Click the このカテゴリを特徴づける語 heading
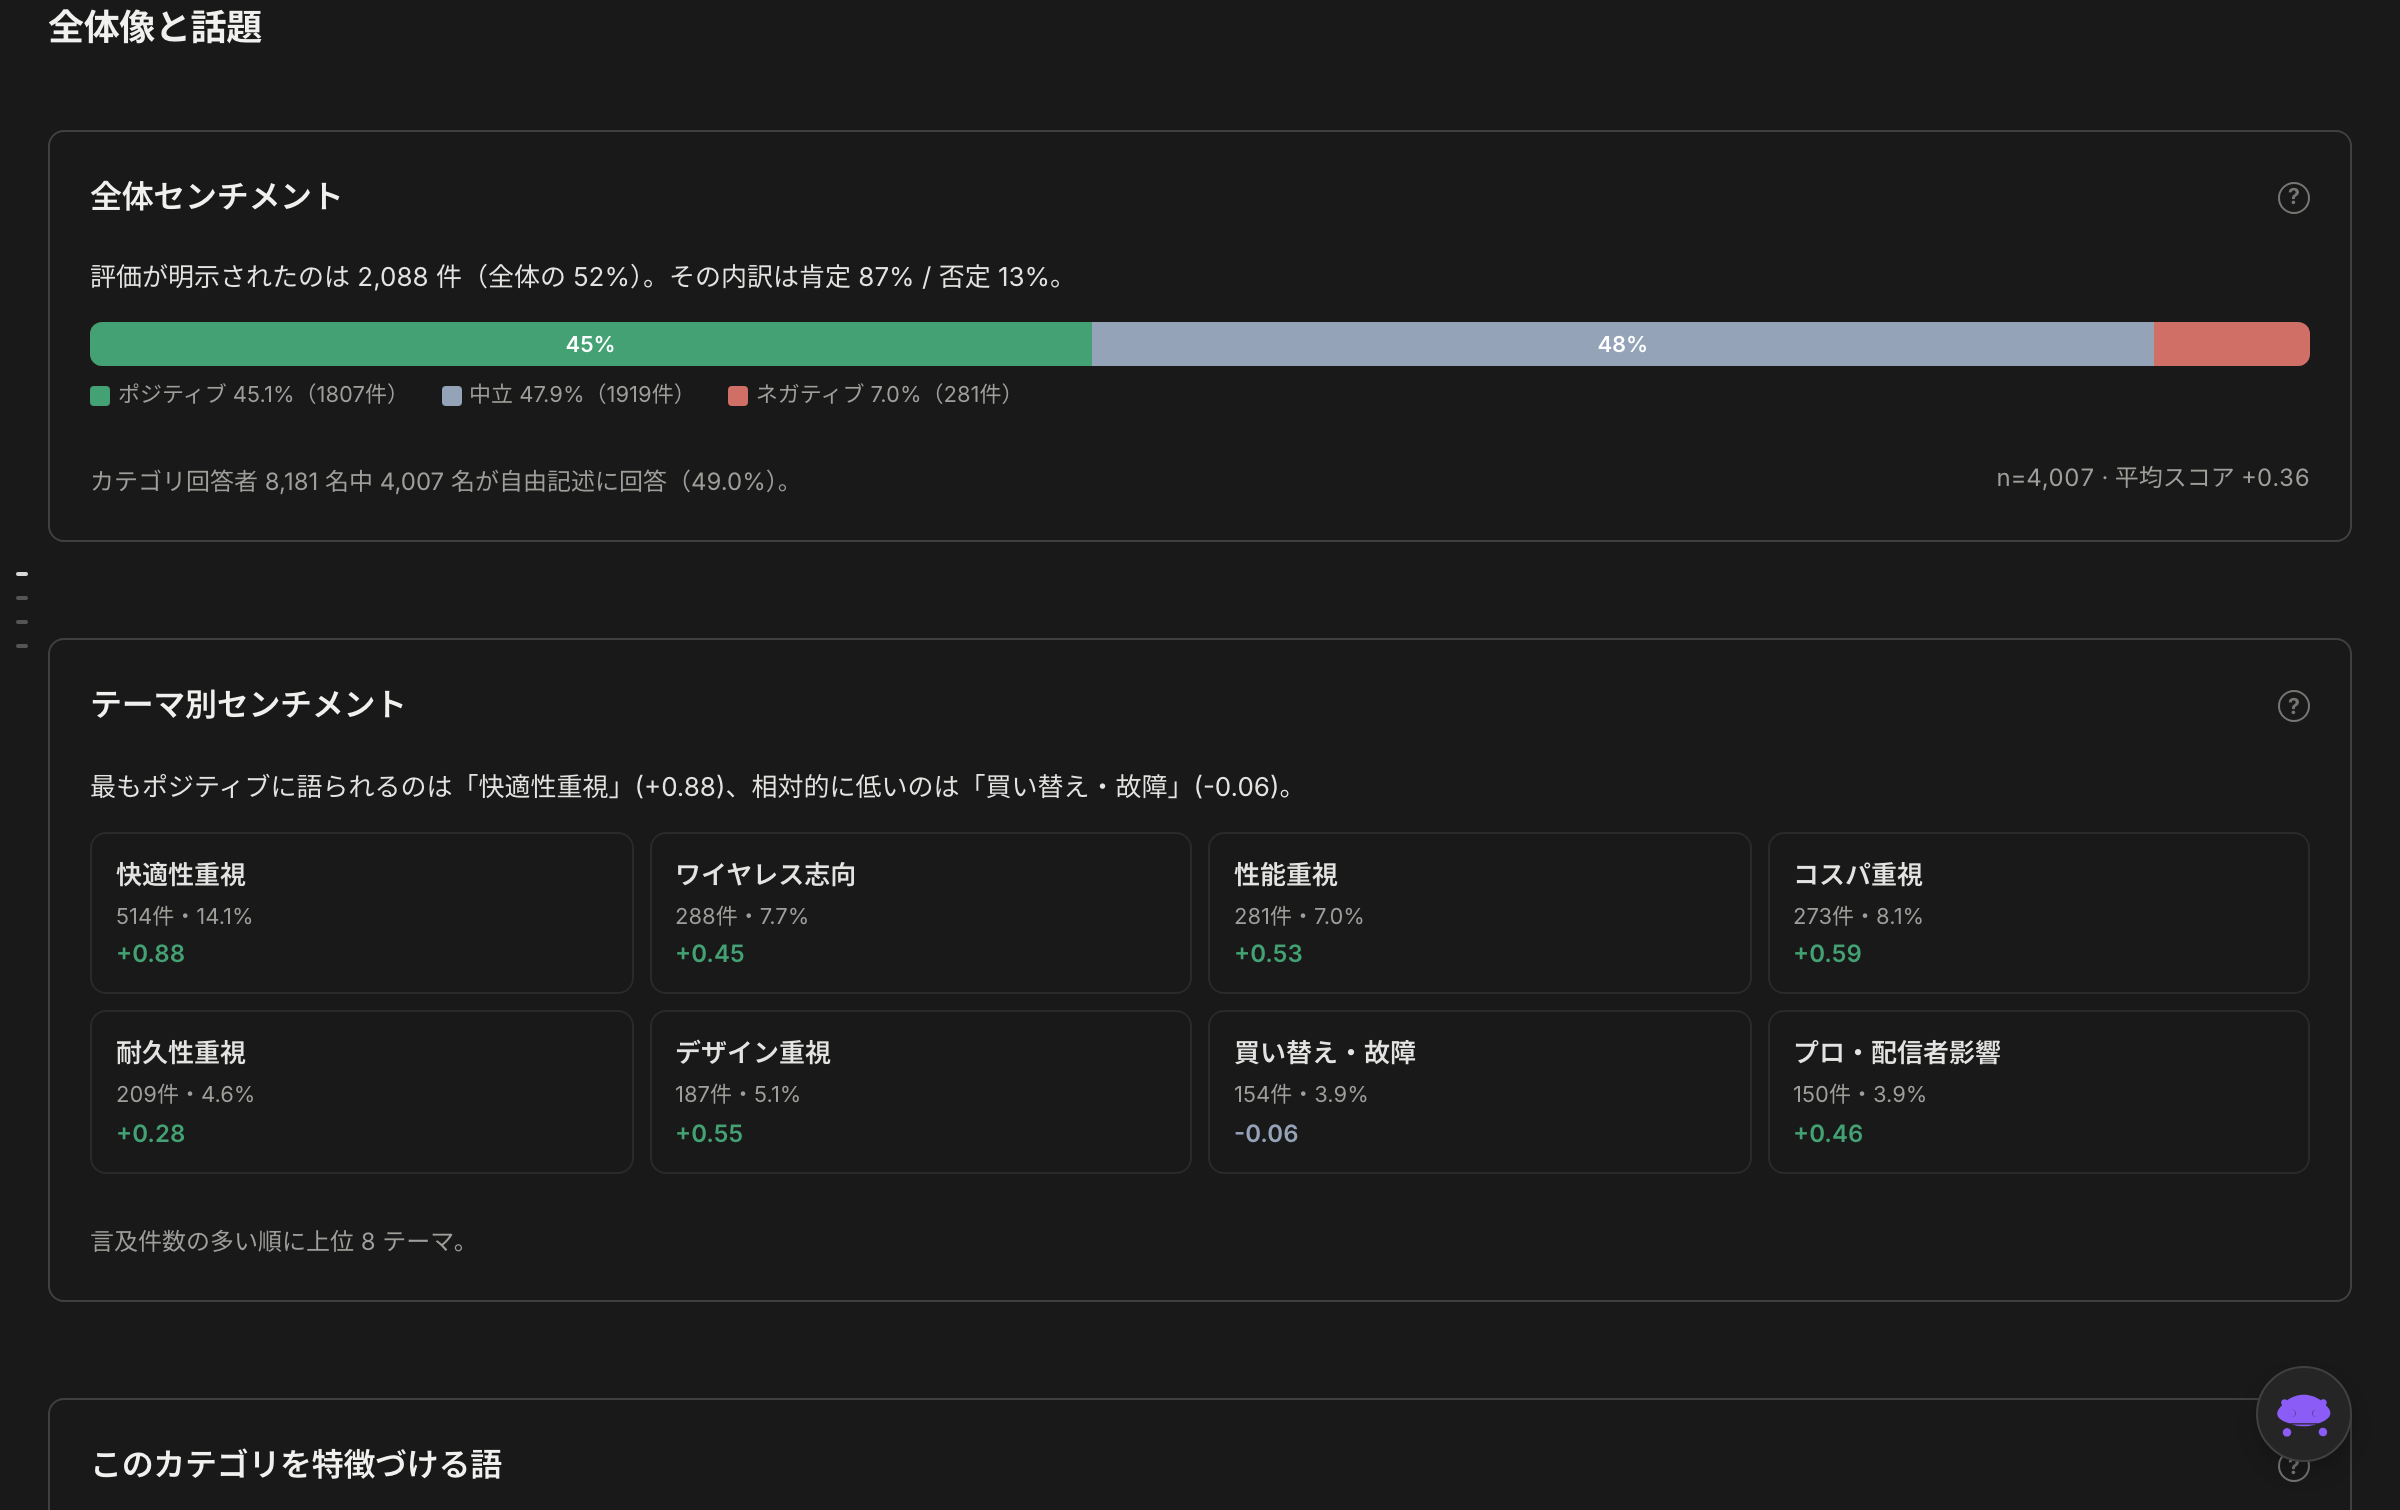Image resolution: width=2400 pixels, height=1510 pixels. tap(297, 1464)
